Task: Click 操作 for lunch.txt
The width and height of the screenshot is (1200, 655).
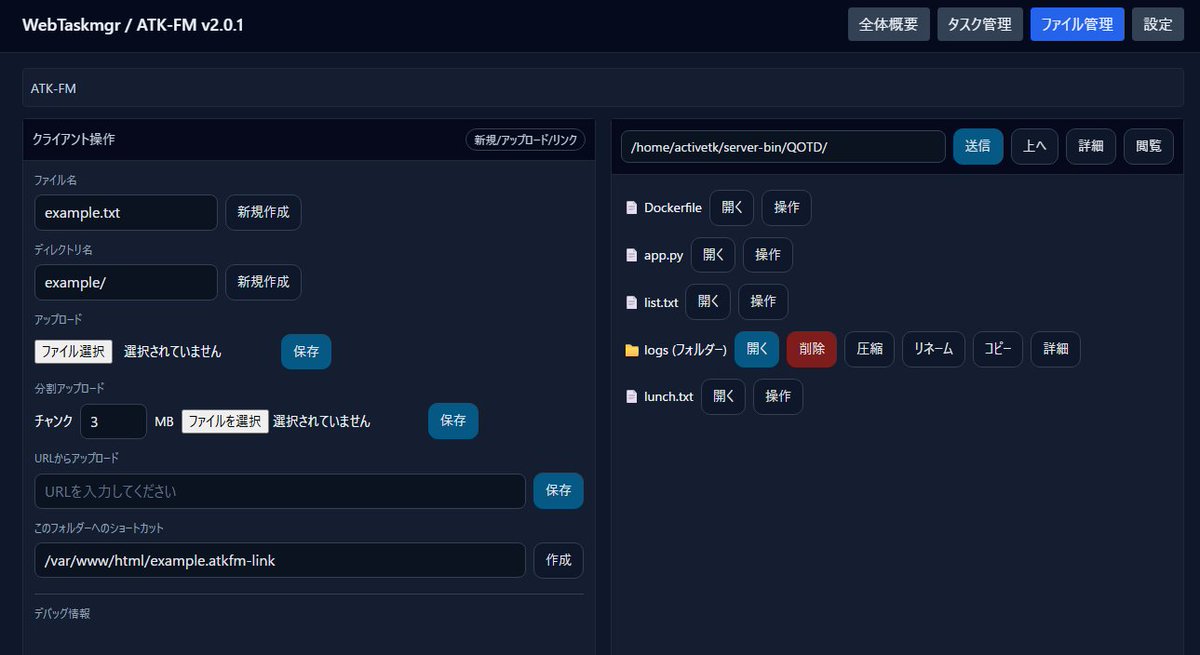Action: coord(778,397)
